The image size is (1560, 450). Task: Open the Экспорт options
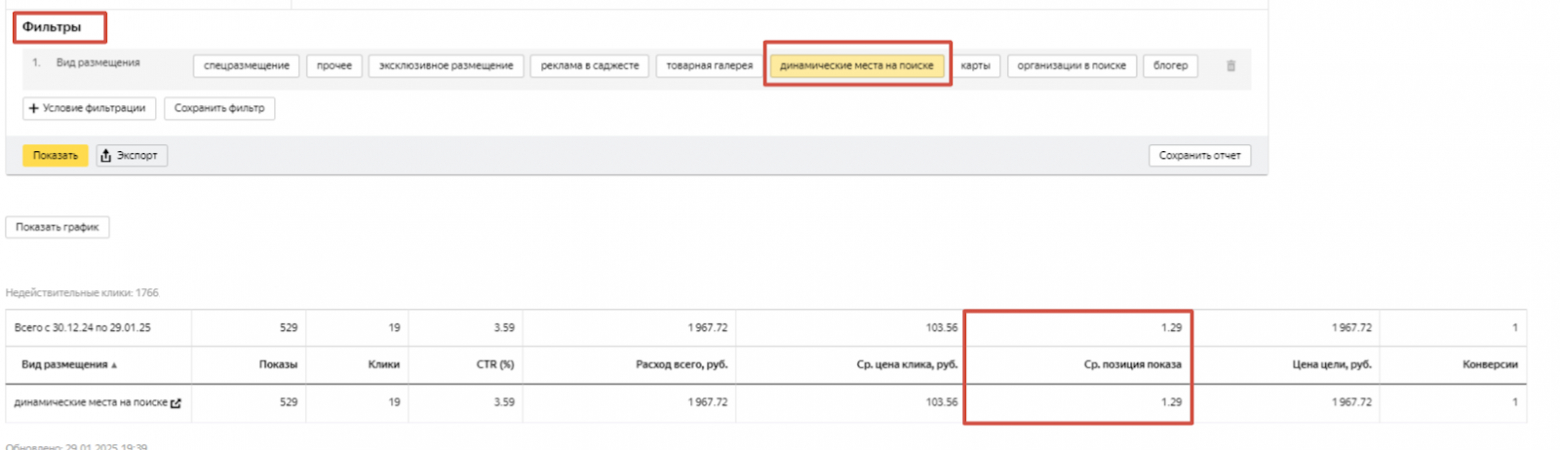pos(132,156)
